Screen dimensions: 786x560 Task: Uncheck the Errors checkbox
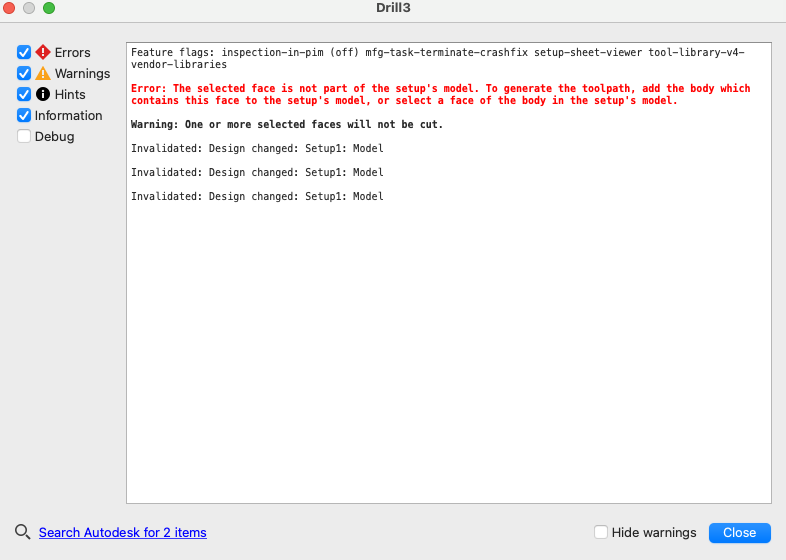coord(24,52)
